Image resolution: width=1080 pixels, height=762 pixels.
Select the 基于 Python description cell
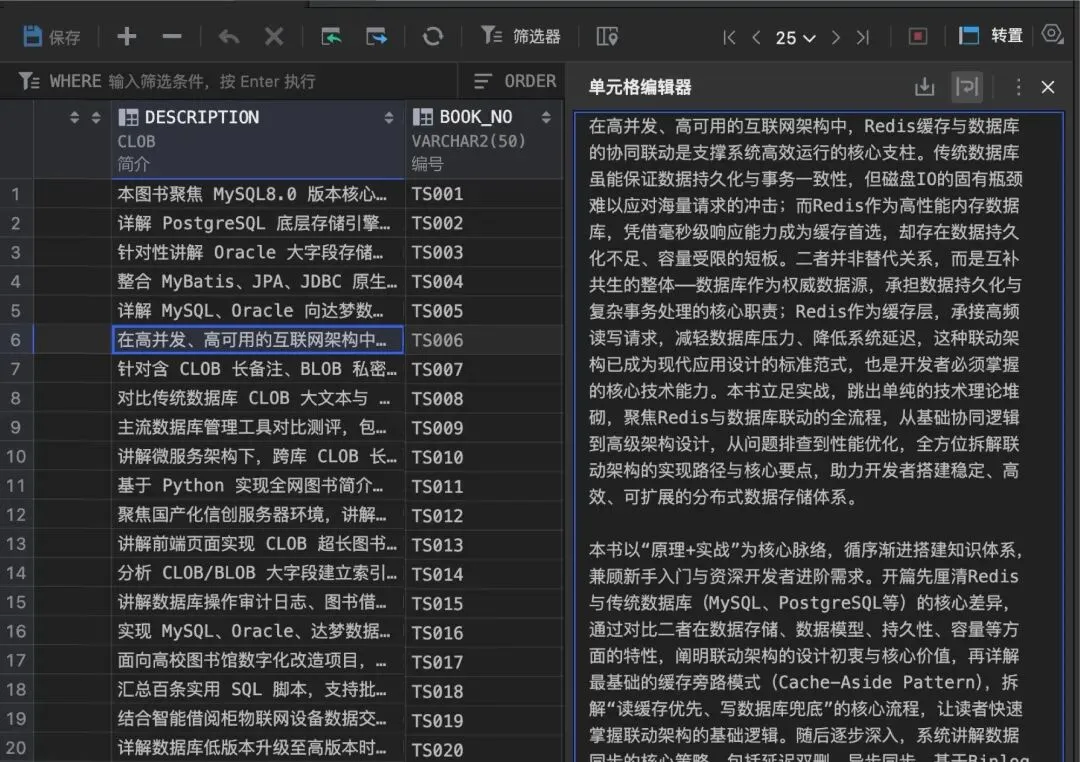[x=258, y=486]
